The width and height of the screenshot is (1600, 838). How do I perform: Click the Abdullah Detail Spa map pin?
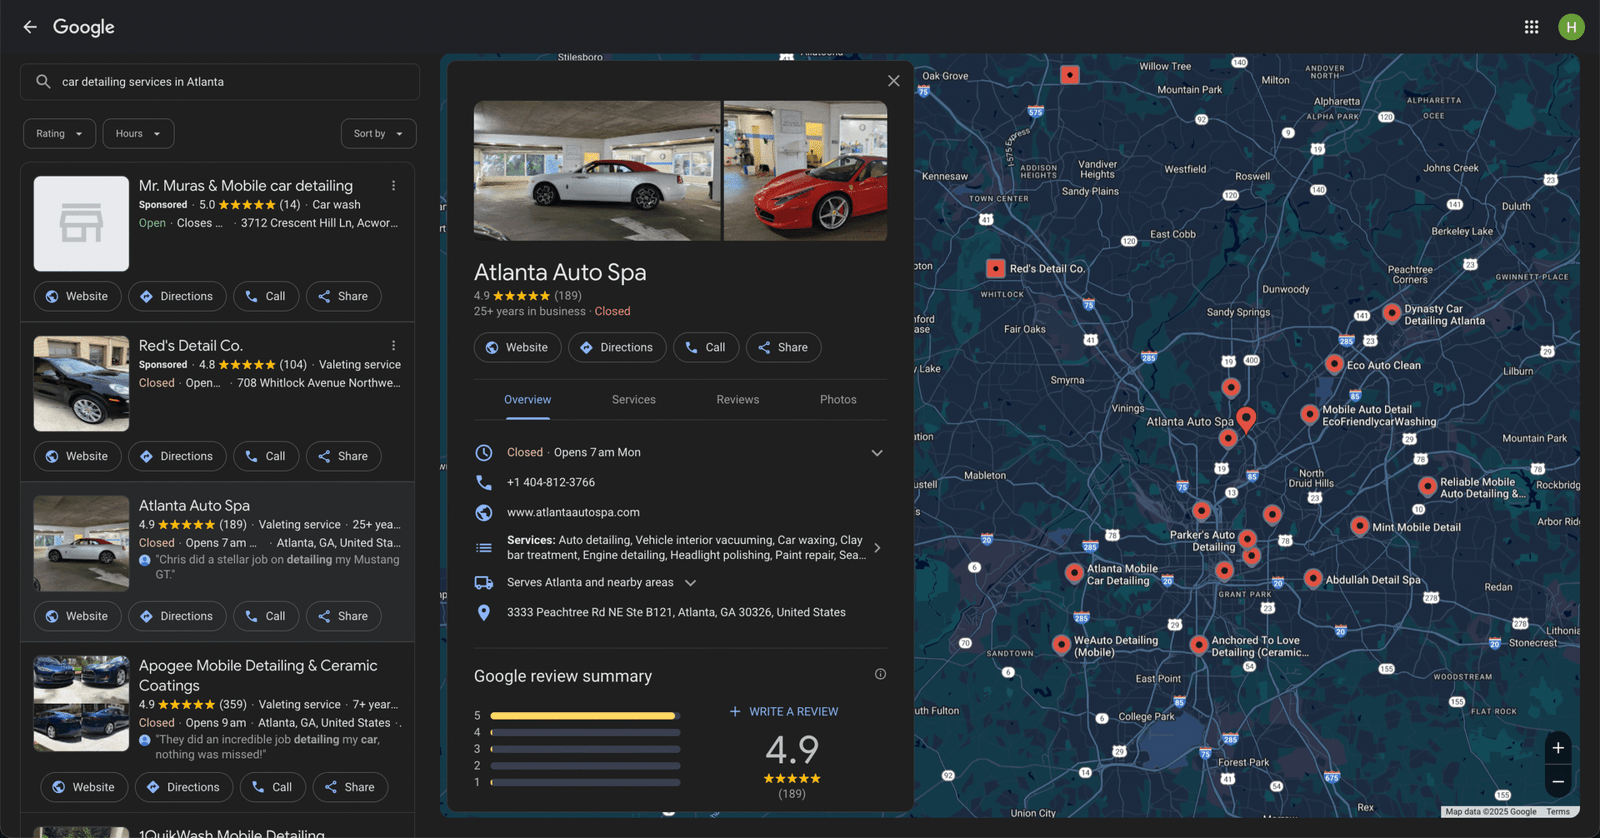coord(1313,578)
